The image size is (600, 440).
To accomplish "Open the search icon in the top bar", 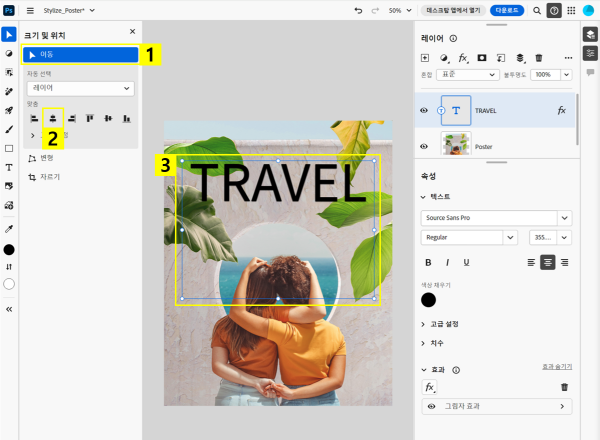I will (x=537, y=11).
